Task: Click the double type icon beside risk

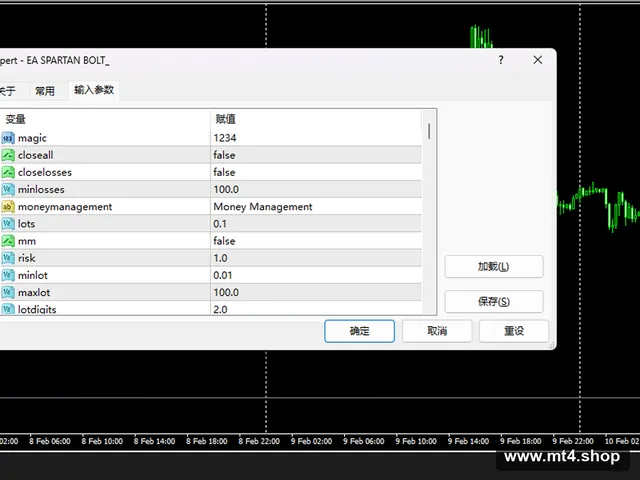Action: click(8, 258)
